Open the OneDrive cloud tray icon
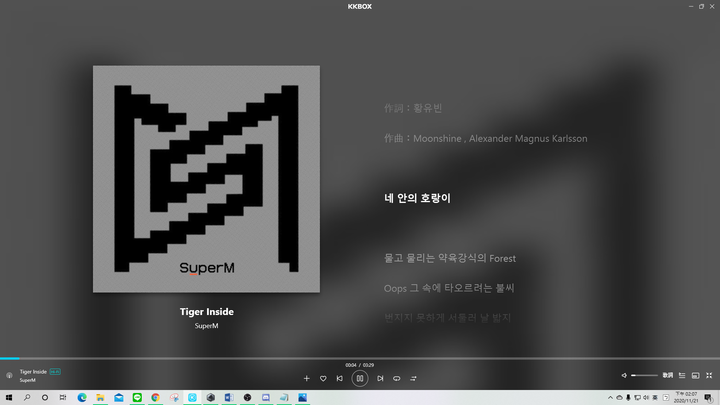The height and width of the screenshot is (405, 720). [x=619, y=398]
